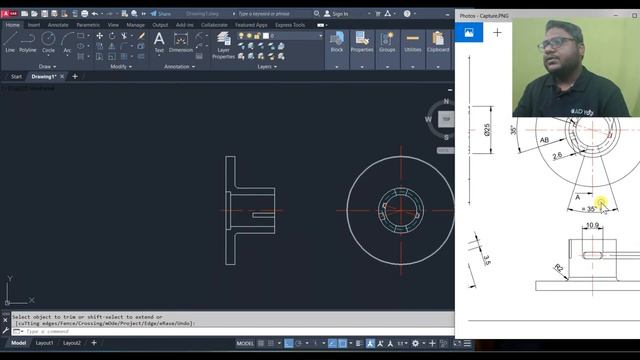640x360 pixels.
Task: Click the Autodesk App Store cart icon
Action: pyautogui.click(x=378, y=13)
